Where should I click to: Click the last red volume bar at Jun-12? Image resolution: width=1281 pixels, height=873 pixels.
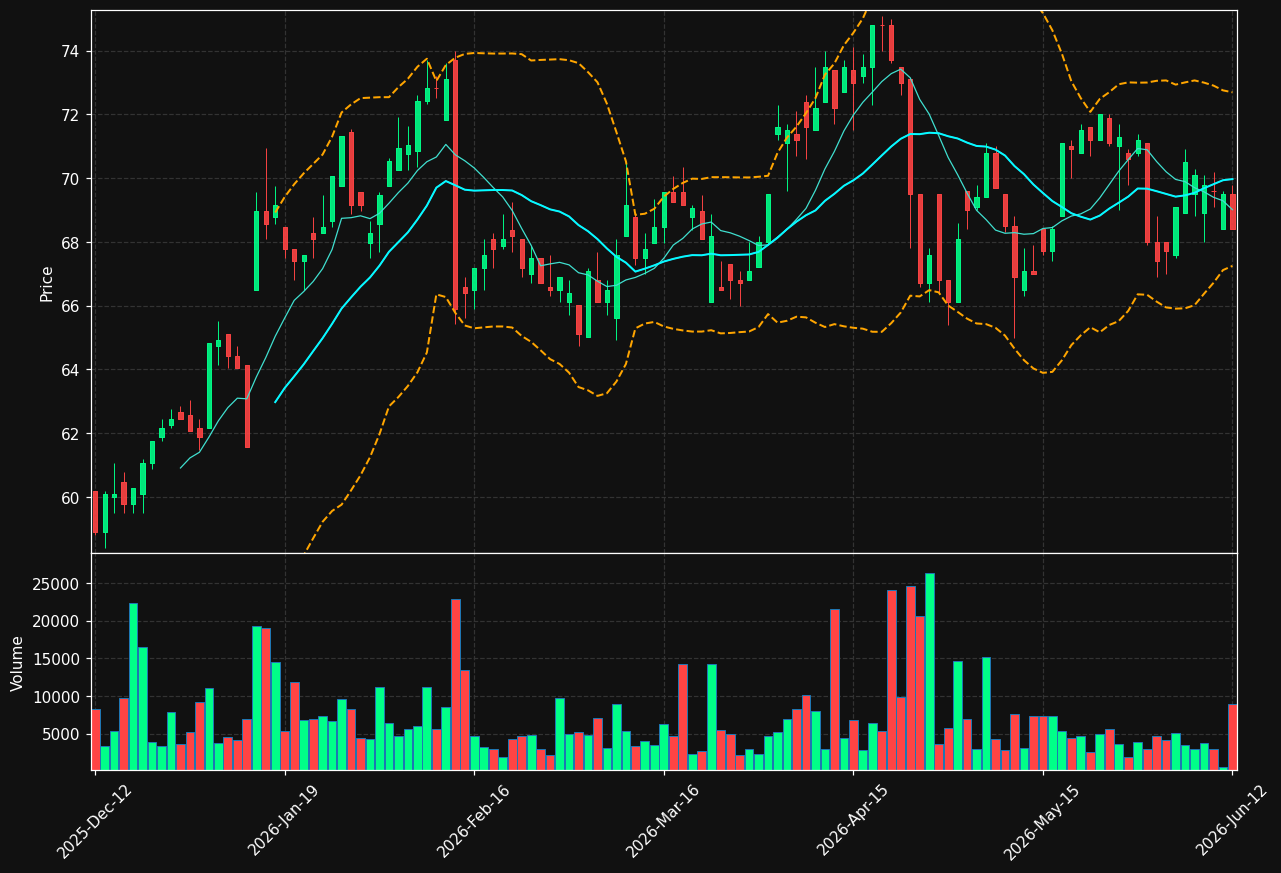[x=1233, y=737]
